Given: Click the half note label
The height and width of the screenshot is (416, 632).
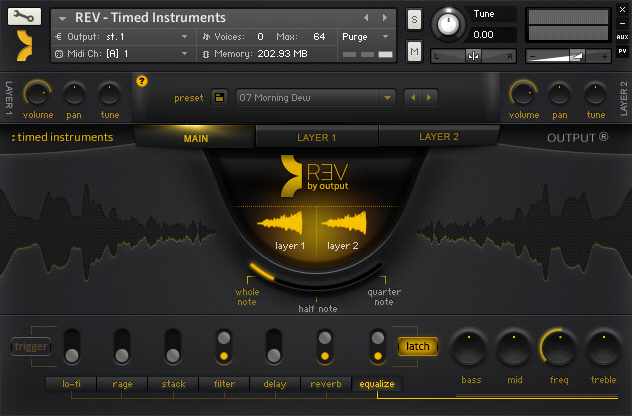Looking at the screenshot, I should pos(318,309).
